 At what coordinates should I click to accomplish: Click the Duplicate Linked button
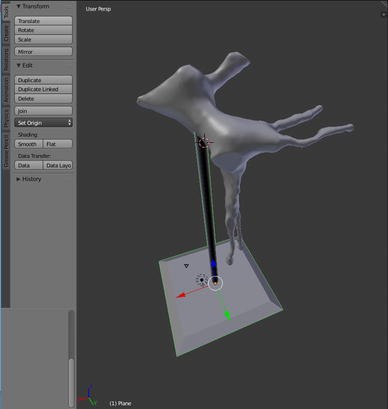(x=43, y=89)
